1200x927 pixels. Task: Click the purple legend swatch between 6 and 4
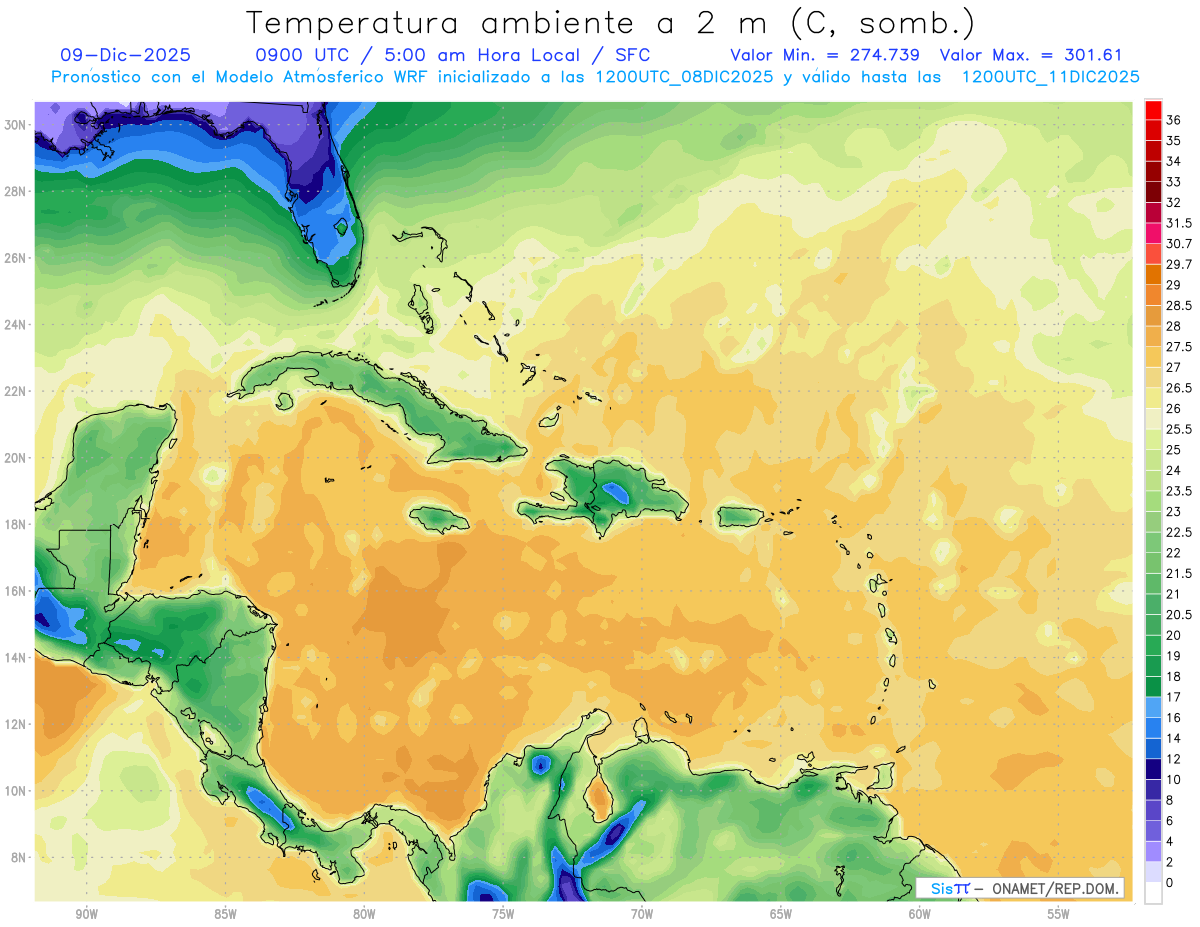1153,832
